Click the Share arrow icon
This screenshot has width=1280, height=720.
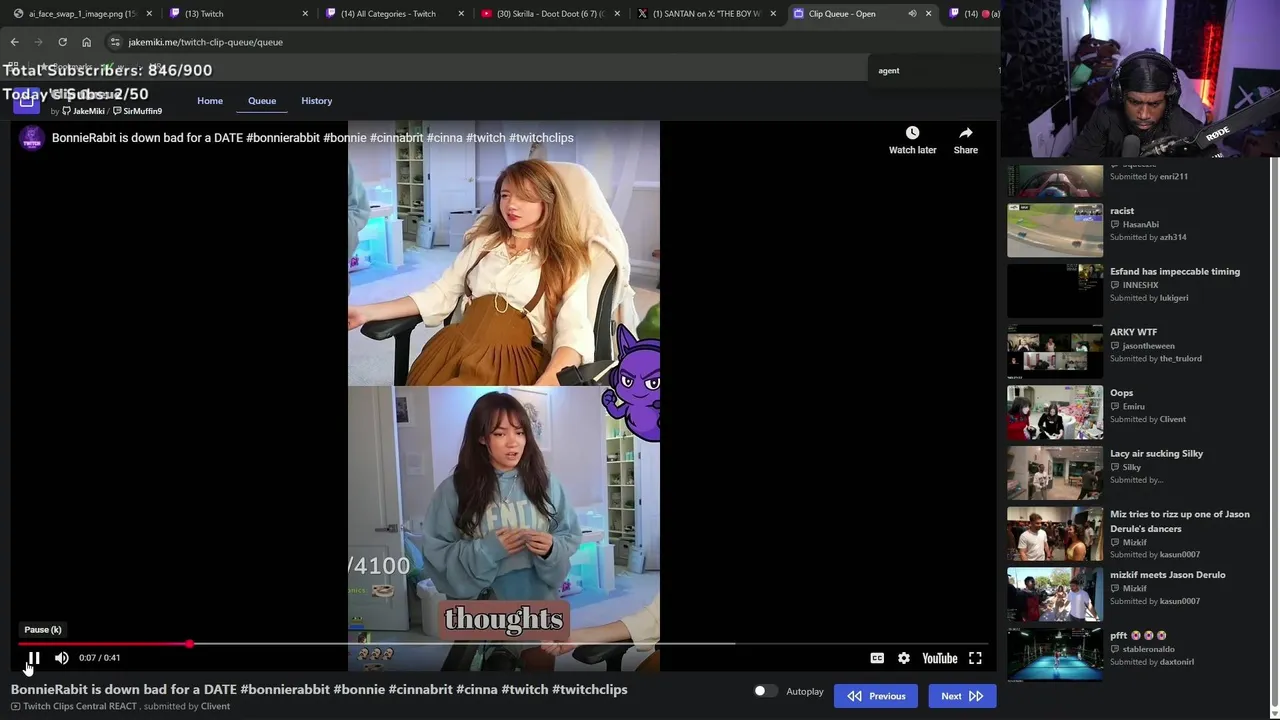[966, 133]
